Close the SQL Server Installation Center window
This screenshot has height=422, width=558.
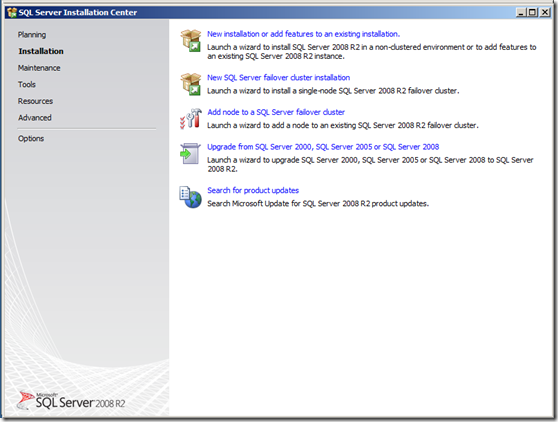[544, 12]
